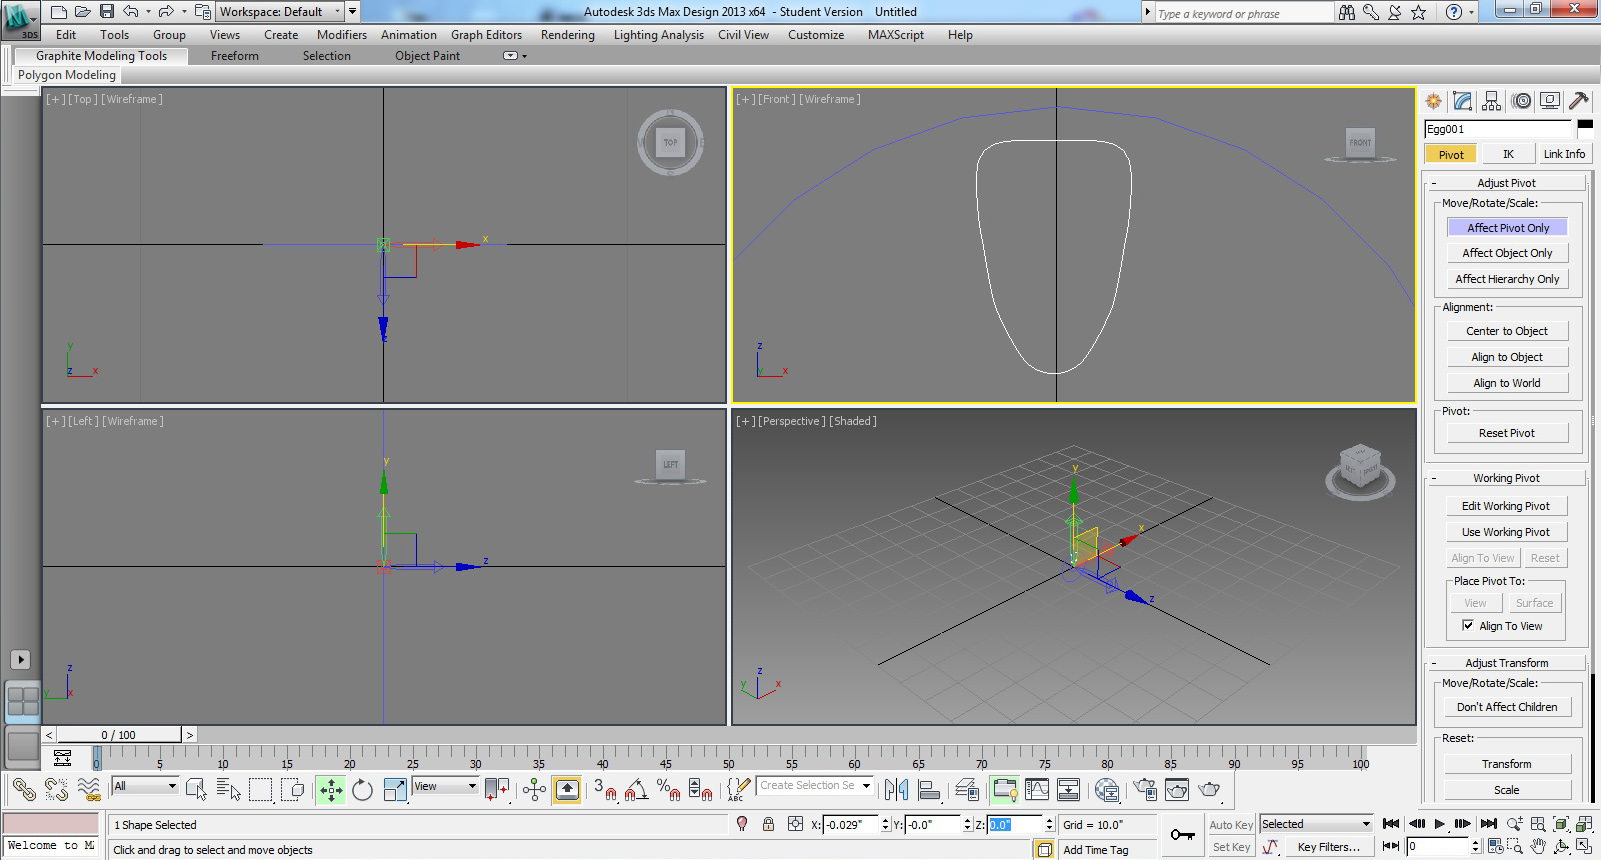Click the Egg001 object name field
The height and width of the screenshot is (860, 1601).
click(1498, 129)
